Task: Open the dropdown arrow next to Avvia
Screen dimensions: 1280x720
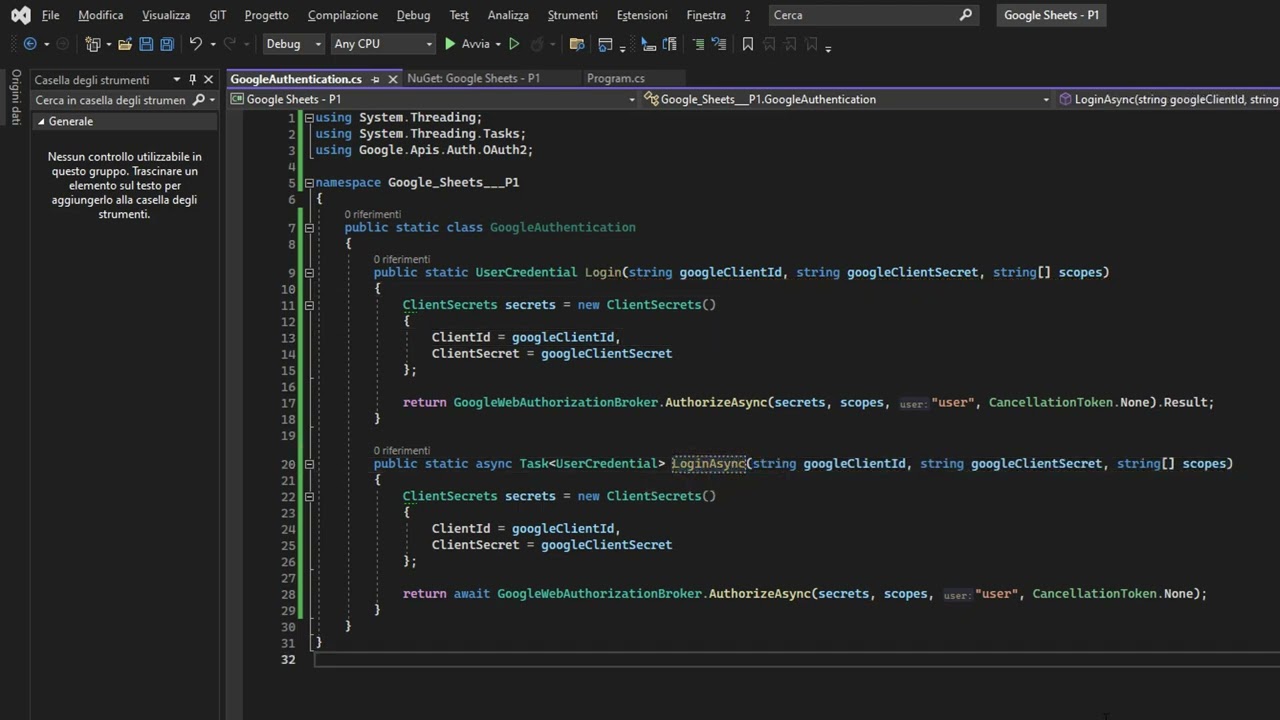Action: (497, 44)
